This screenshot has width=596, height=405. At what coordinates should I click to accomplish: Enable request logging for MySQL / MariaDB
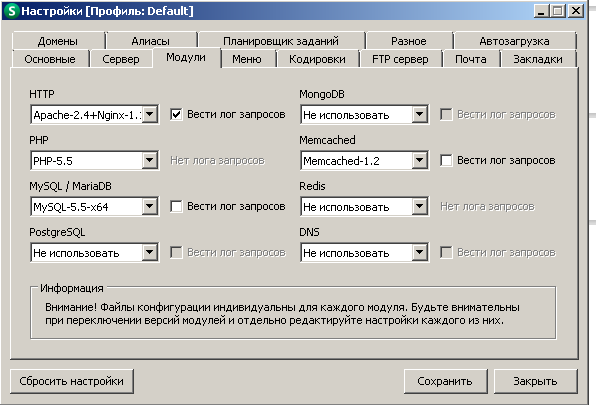pos(176,207)
